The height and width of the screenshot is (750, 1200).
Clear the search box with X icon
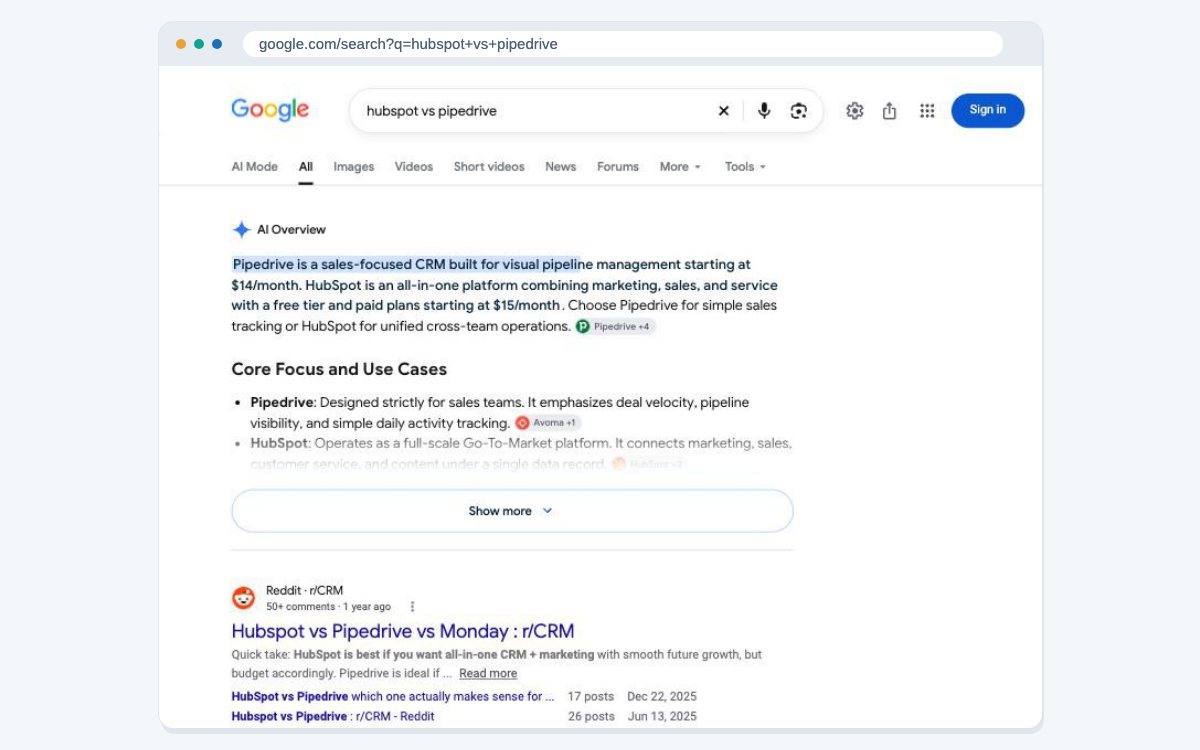click(x=724, y=111)
